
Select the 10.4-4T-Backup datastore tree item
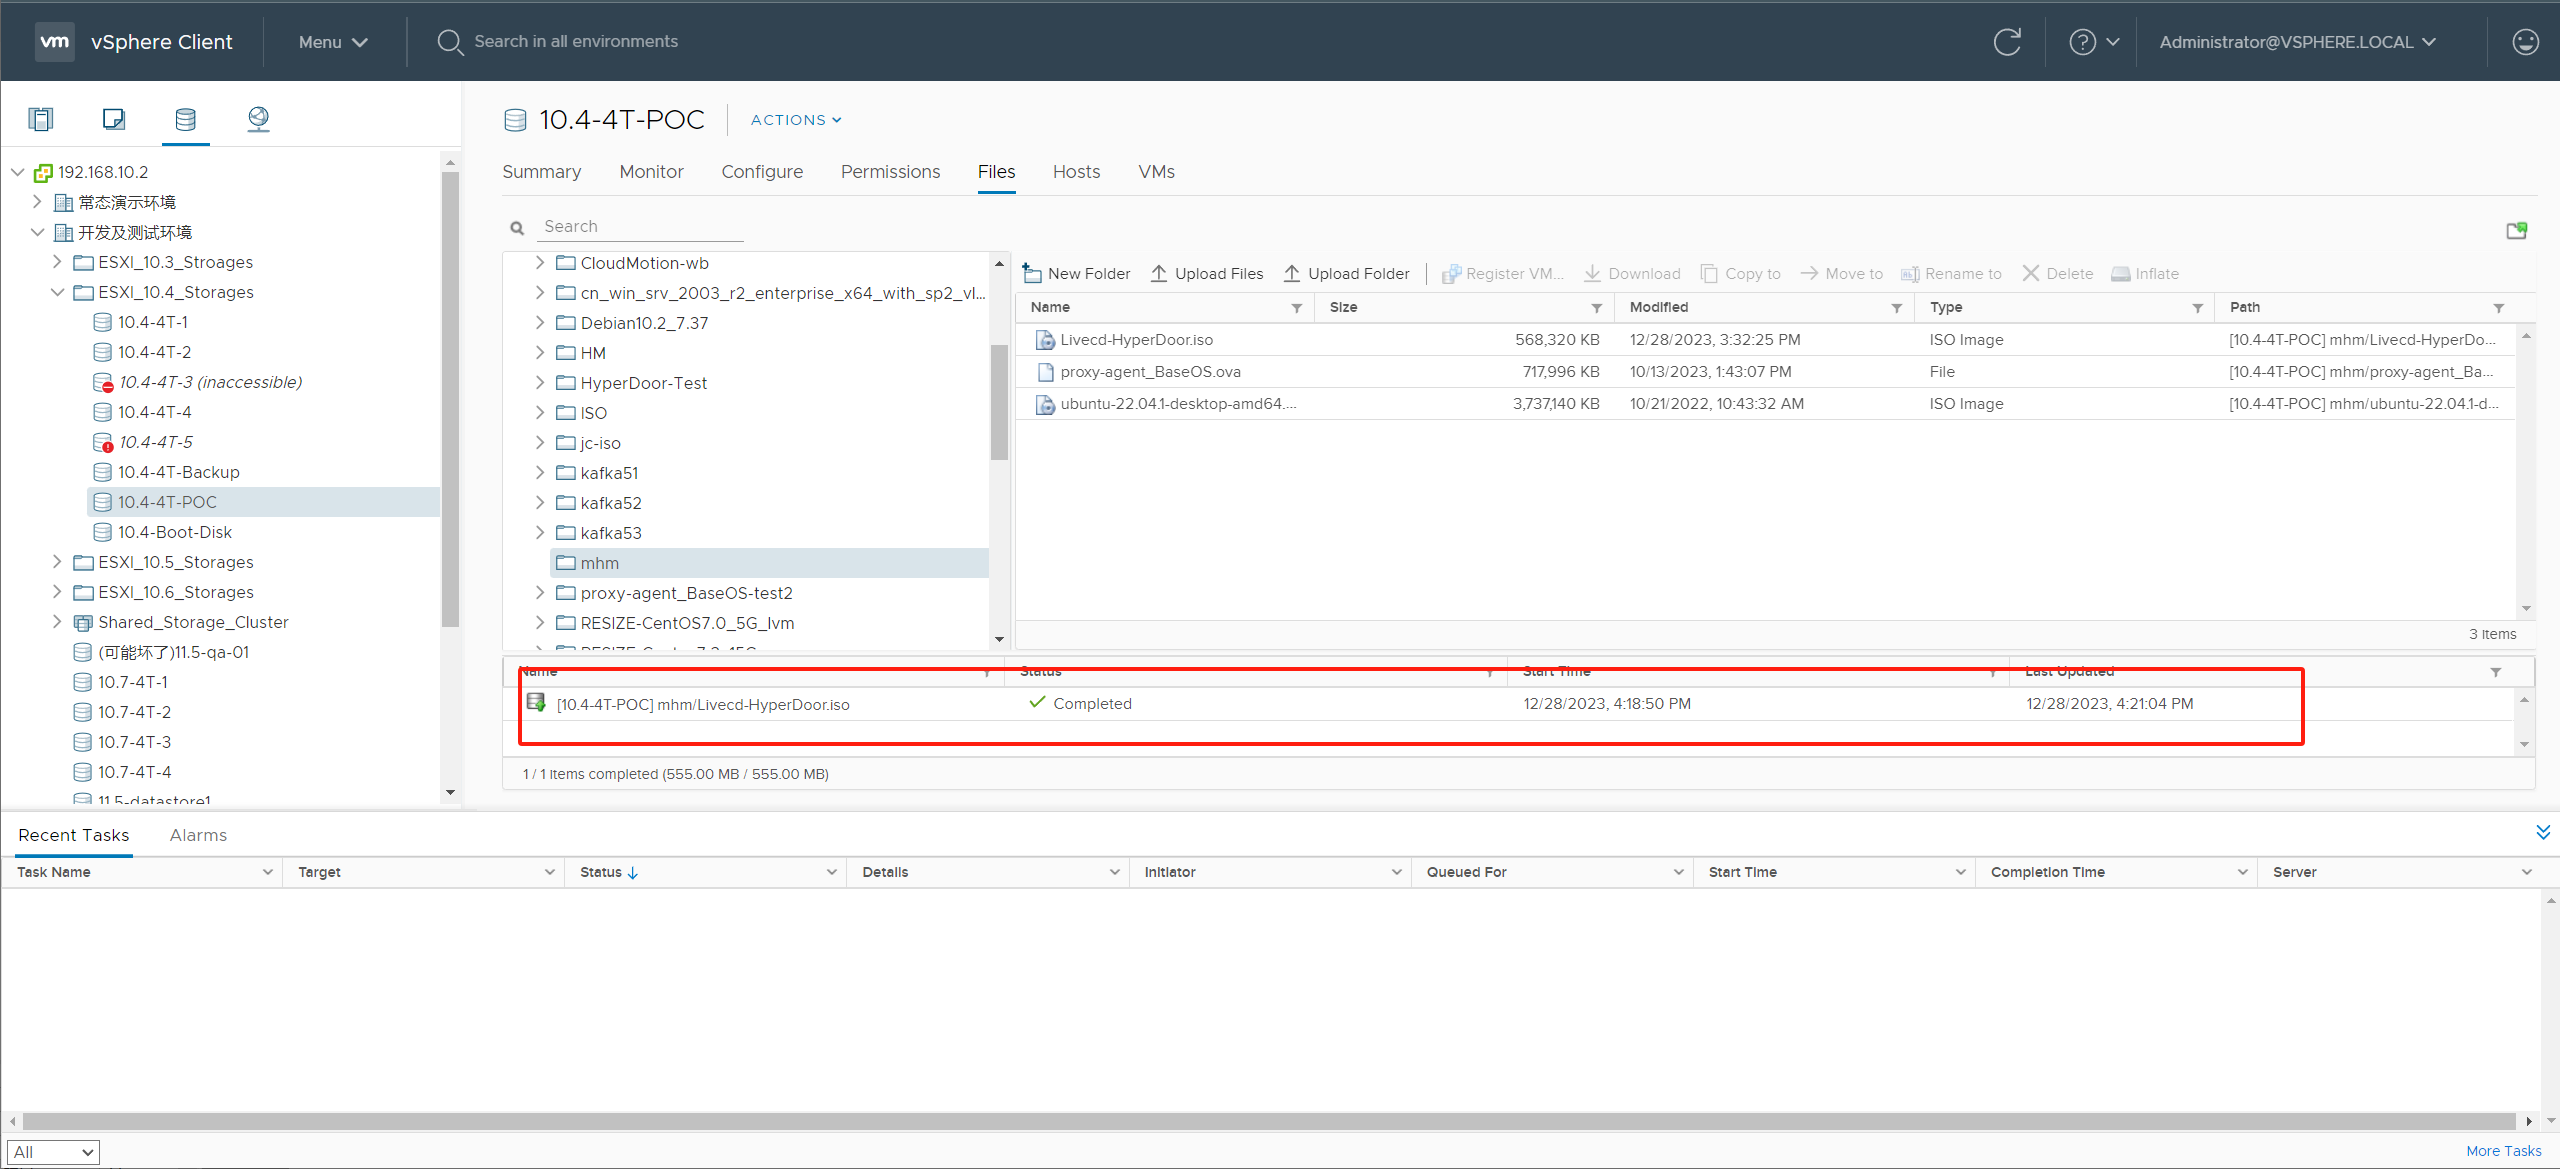coord(178,470)
